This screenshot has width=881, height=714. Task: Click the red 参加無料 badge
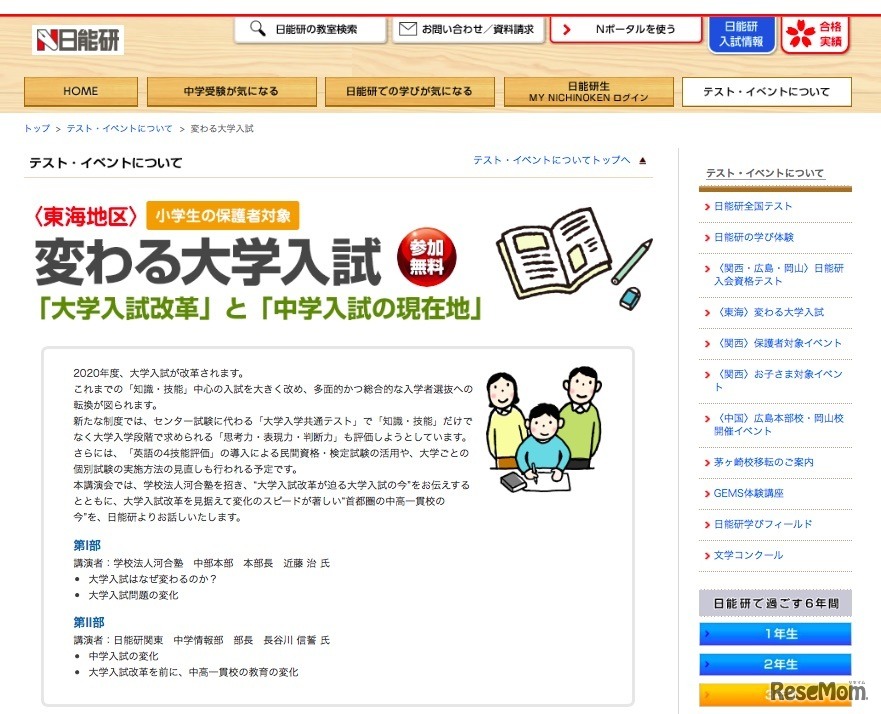tap(426, 257)
